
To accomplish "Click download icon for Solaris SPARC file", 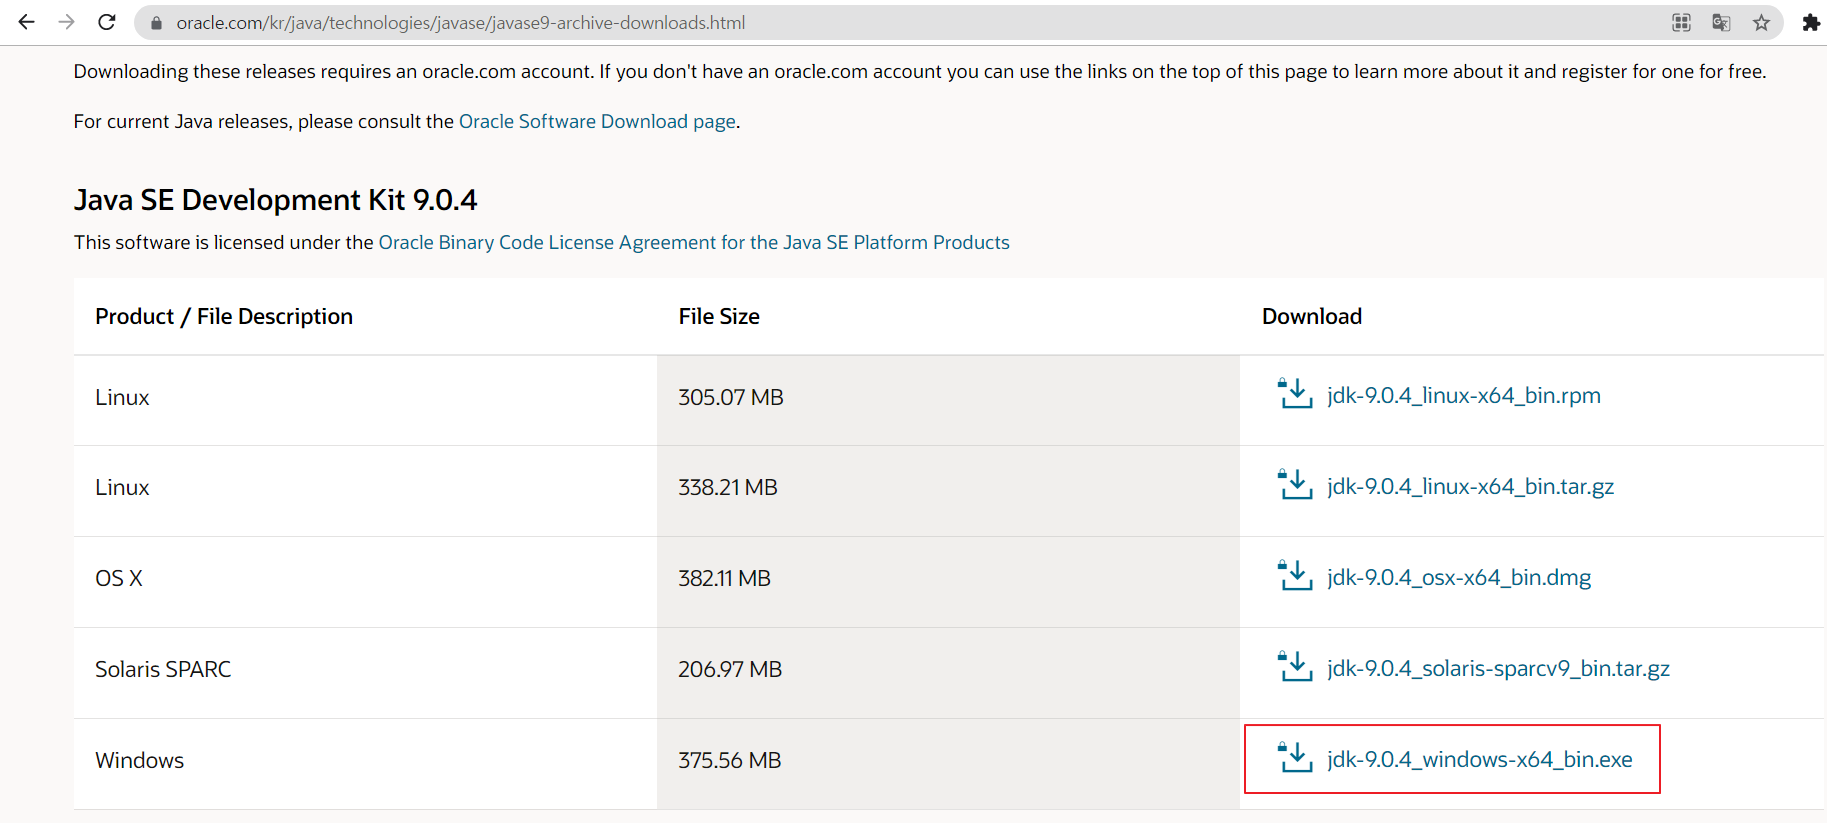I will (x=1295, y=667).
